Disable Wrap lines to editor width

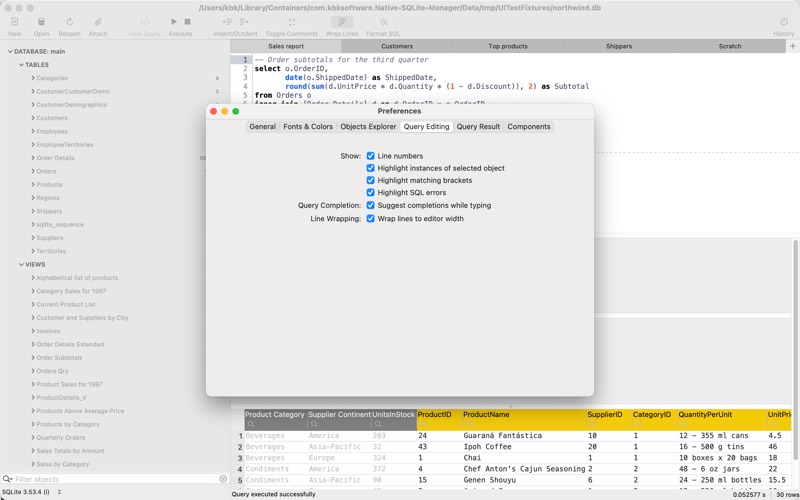click(370, 218)
